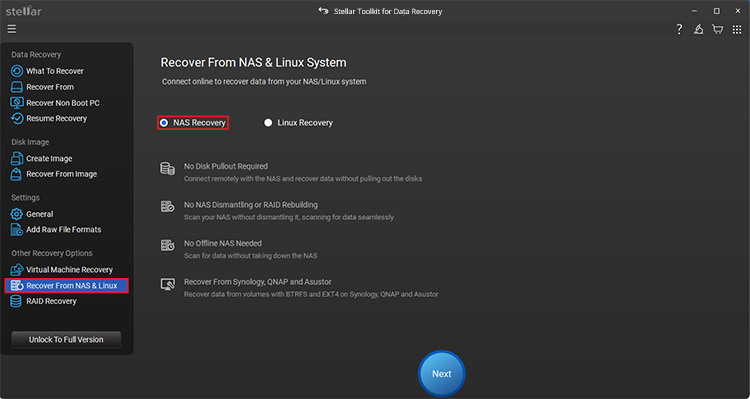Click the Resume Recovery icon

click(x=17, y=119)
